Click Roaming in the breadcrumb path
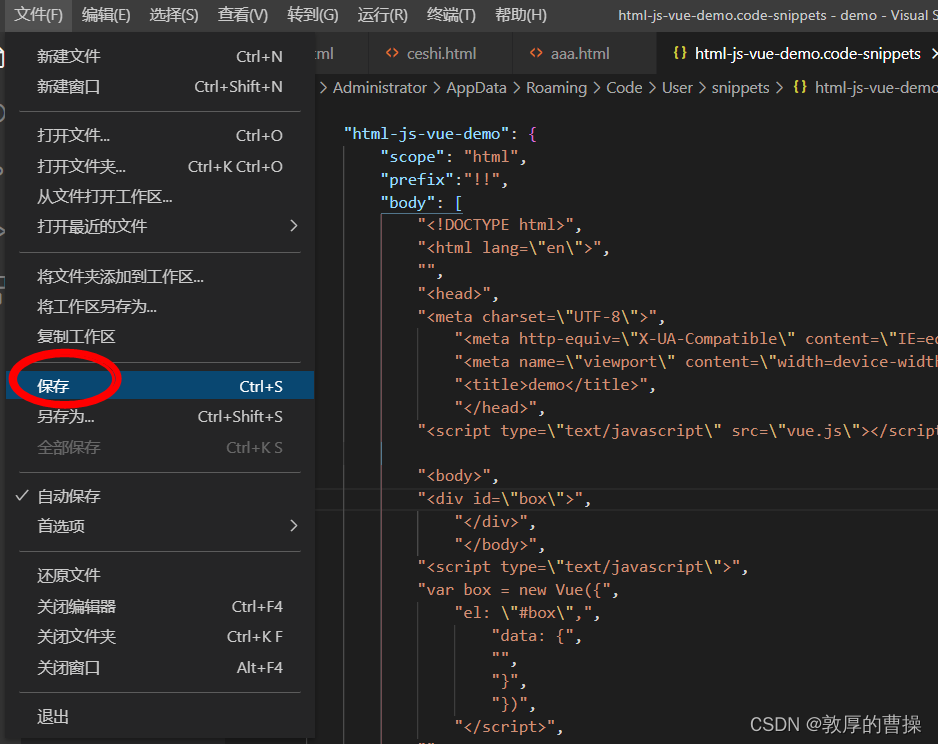 point(556,88)
